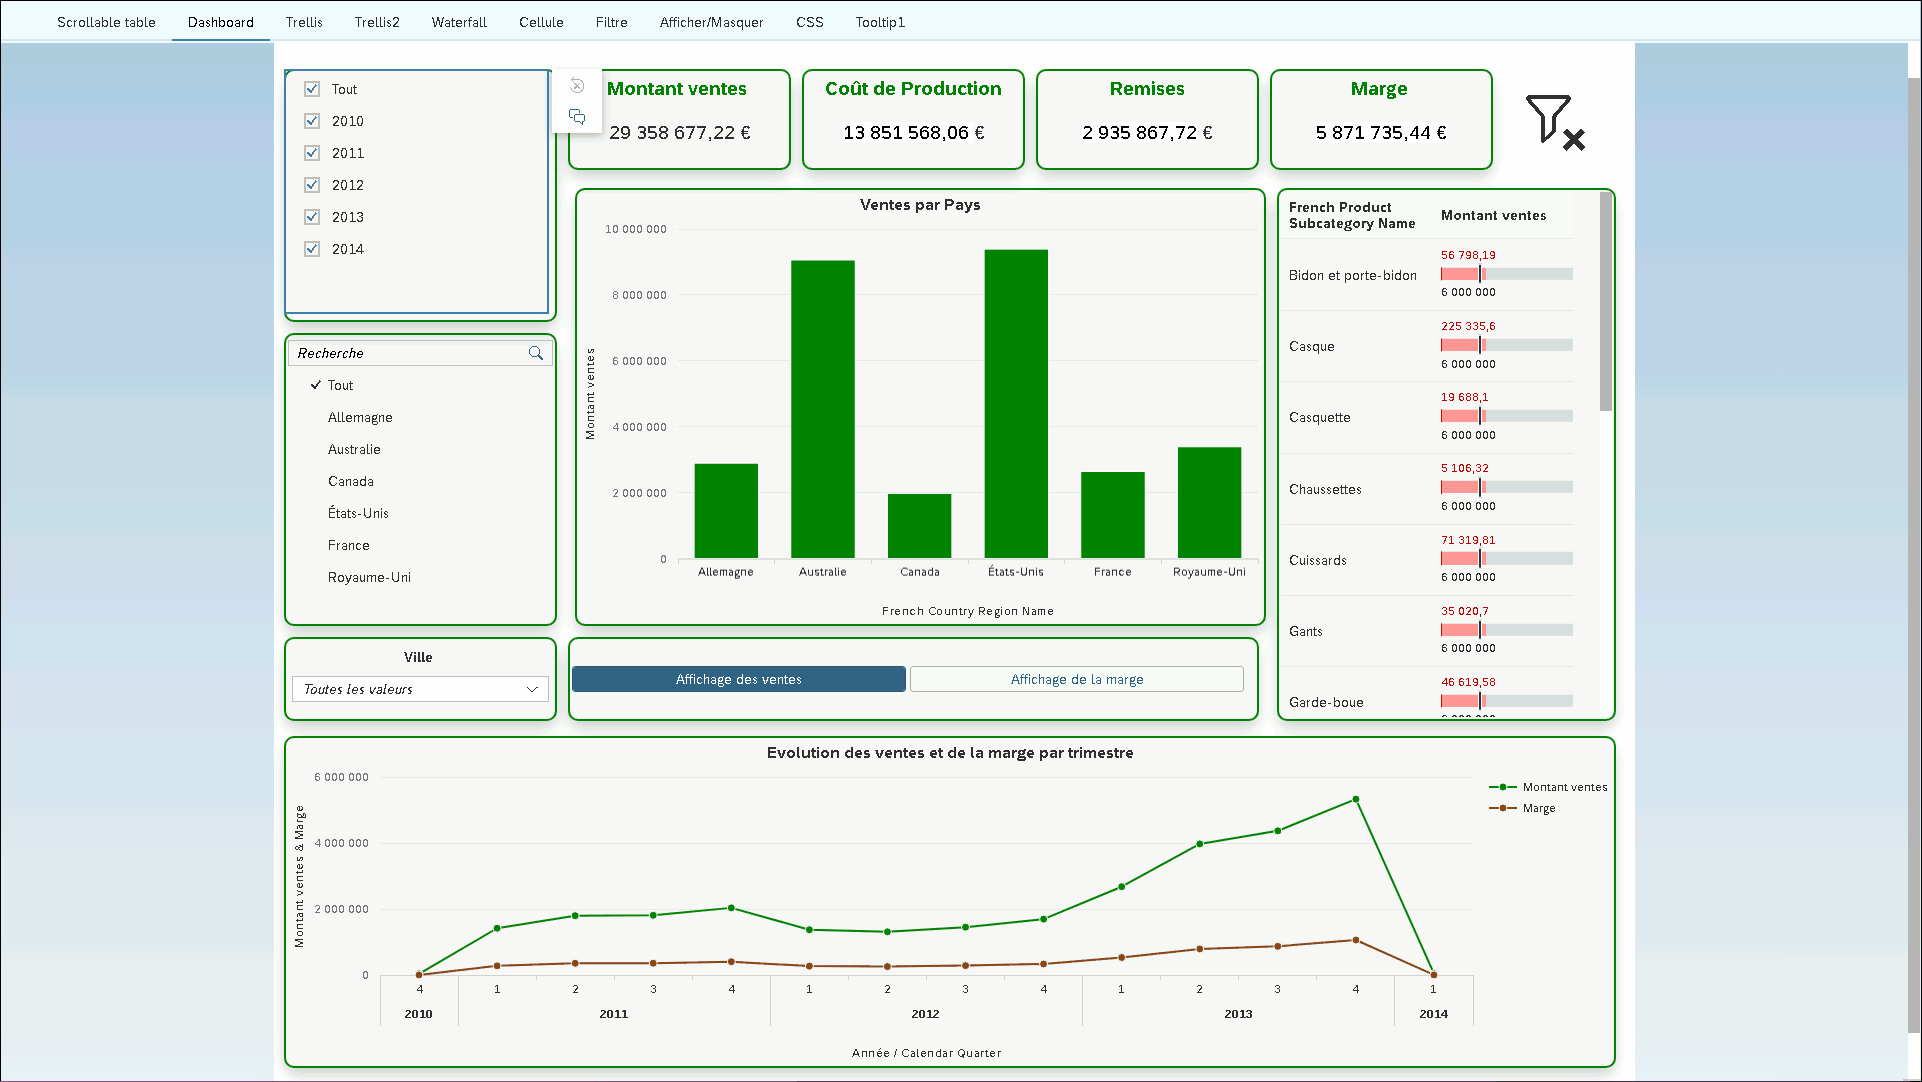Image resolution: width=1922 pixels, height=1082 pixels.
Task: Click the checkmark icon next to Tout country
Action: (316, 385)
